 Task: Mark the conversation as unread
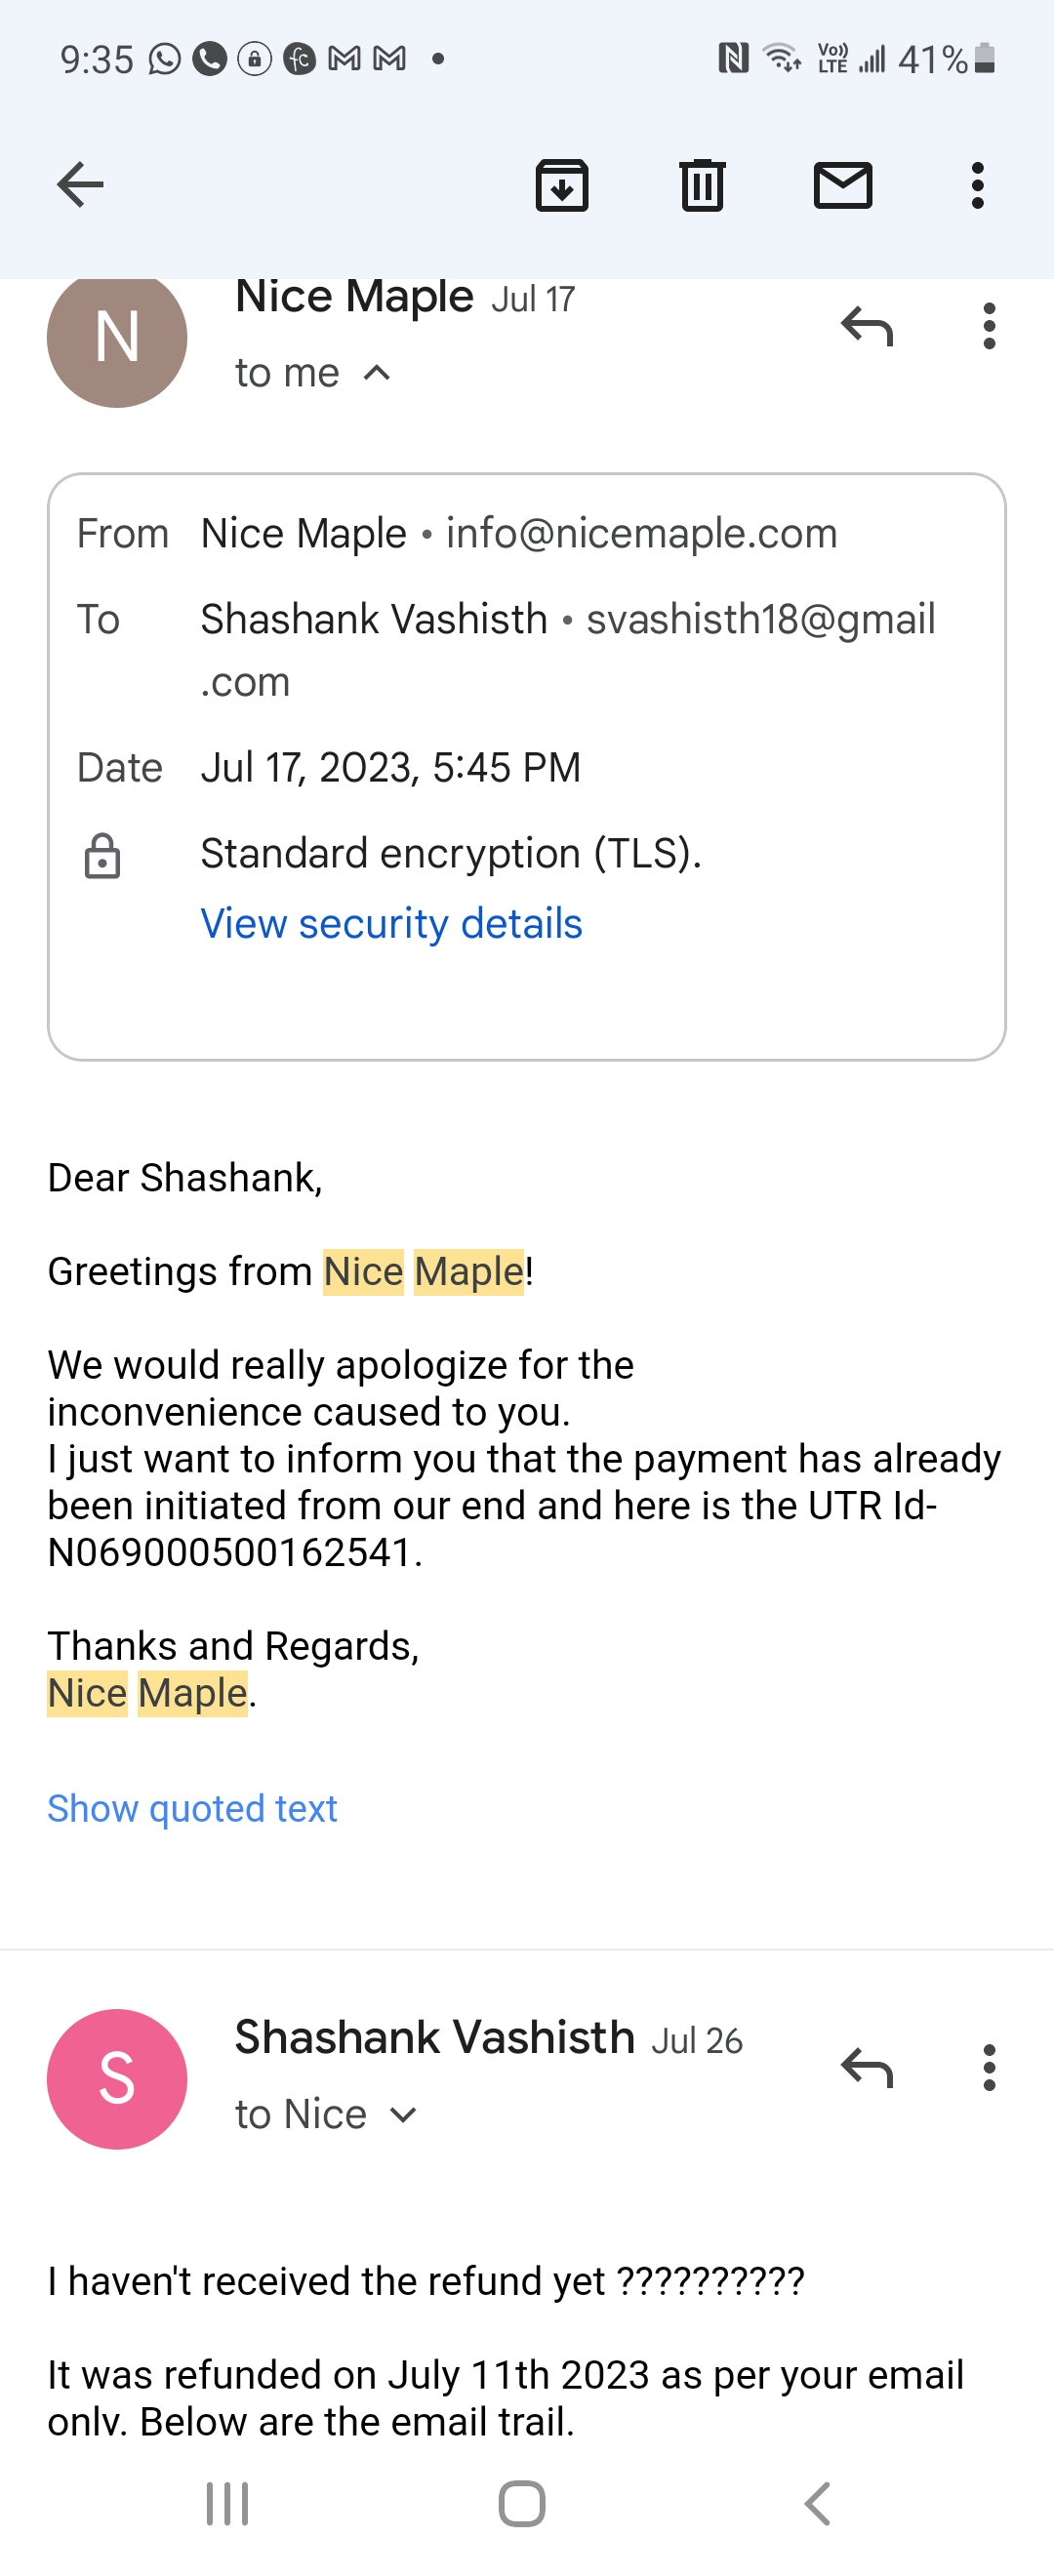[843, 185]
